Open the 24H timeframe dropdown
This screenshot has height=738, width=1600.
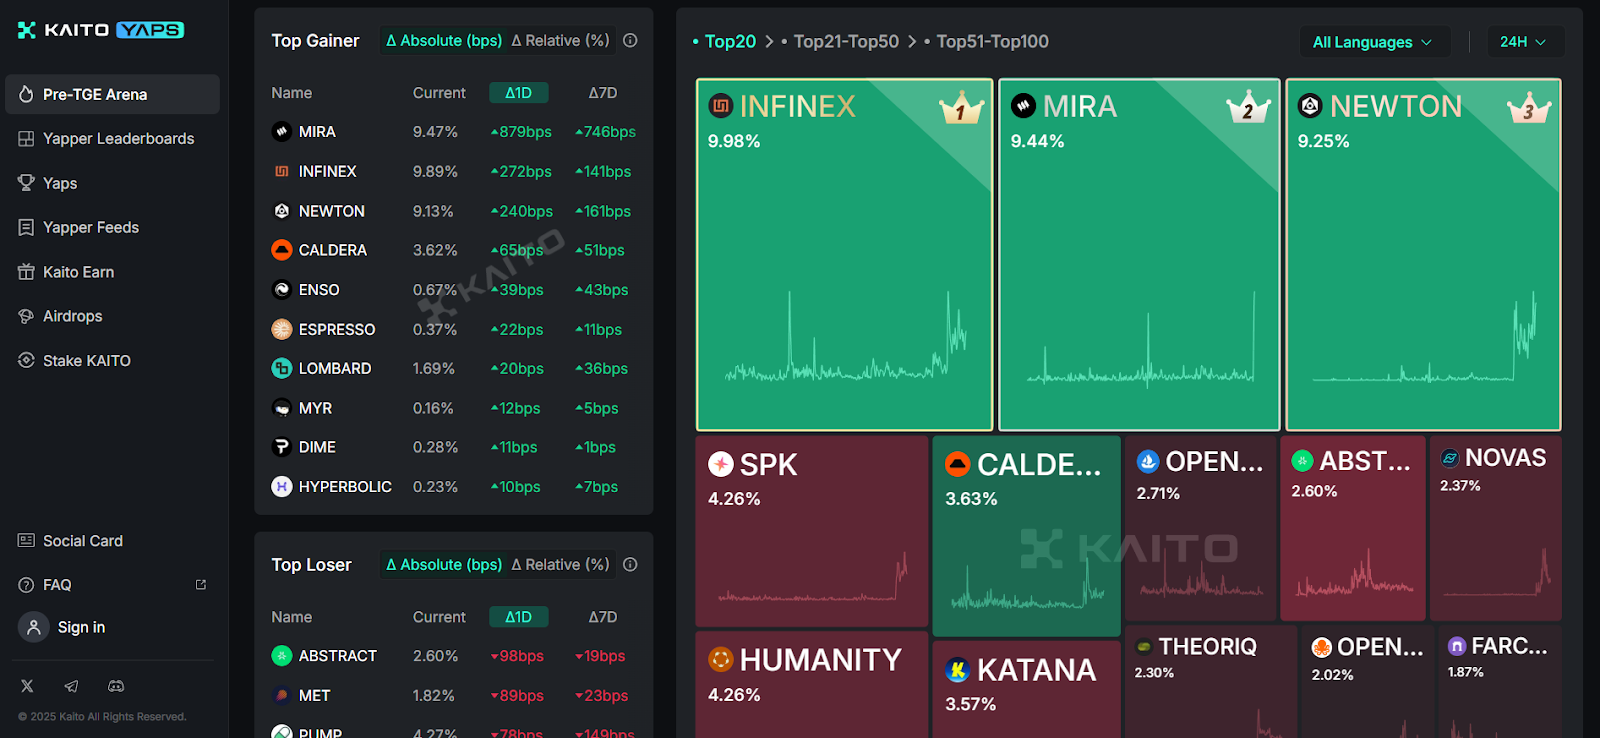click(1525, 42)
